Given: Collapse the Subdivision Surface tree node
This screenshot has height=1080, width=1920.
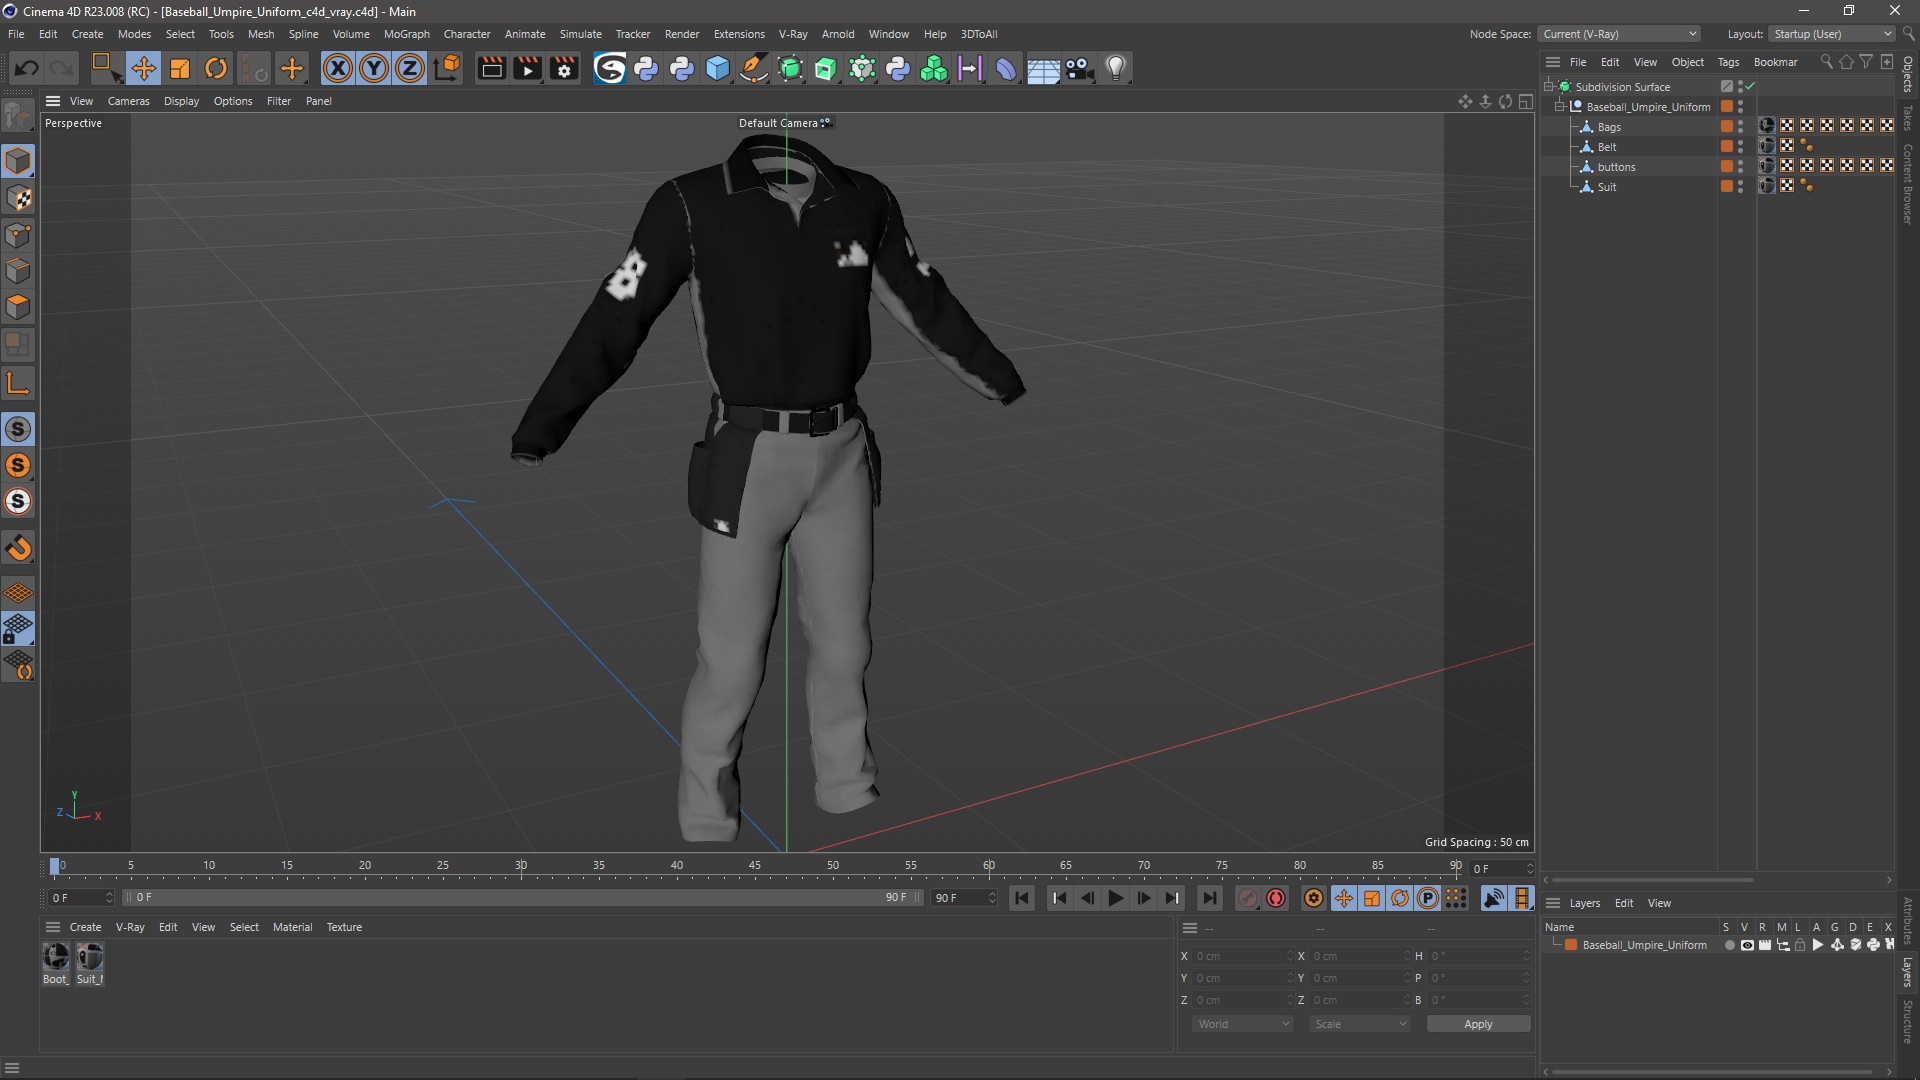Looking at the screenshot, I should click(x=1548, y=87).
